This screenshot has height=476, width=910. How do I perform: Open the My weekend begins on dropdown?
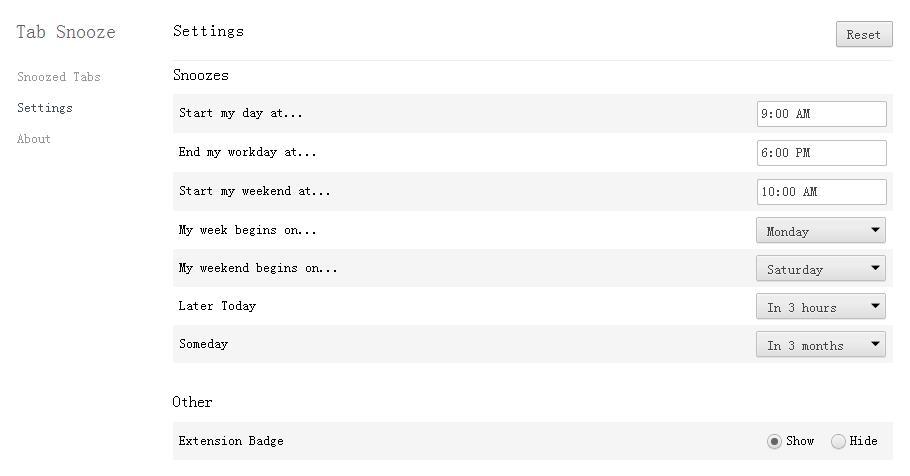tap(821, 269)
